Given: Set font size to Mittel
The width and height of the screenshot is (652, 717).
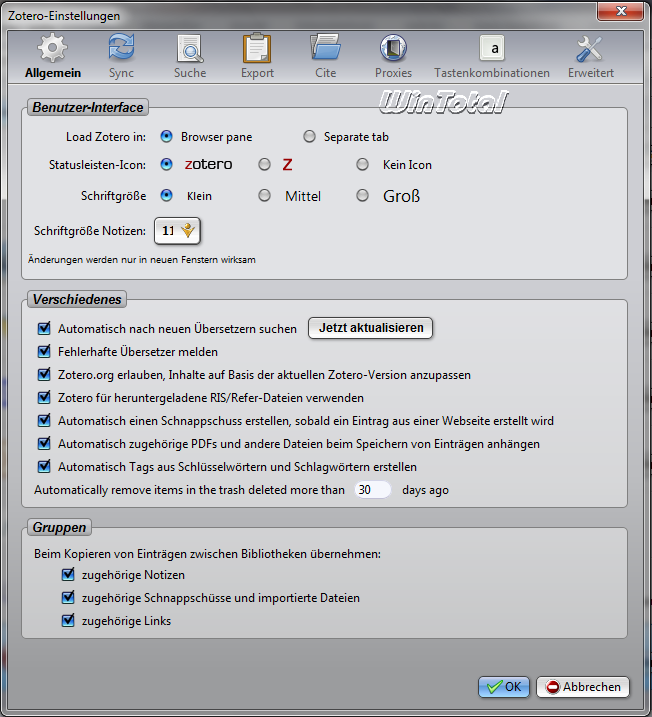Looking at the screenshot, I should (264, 196).
